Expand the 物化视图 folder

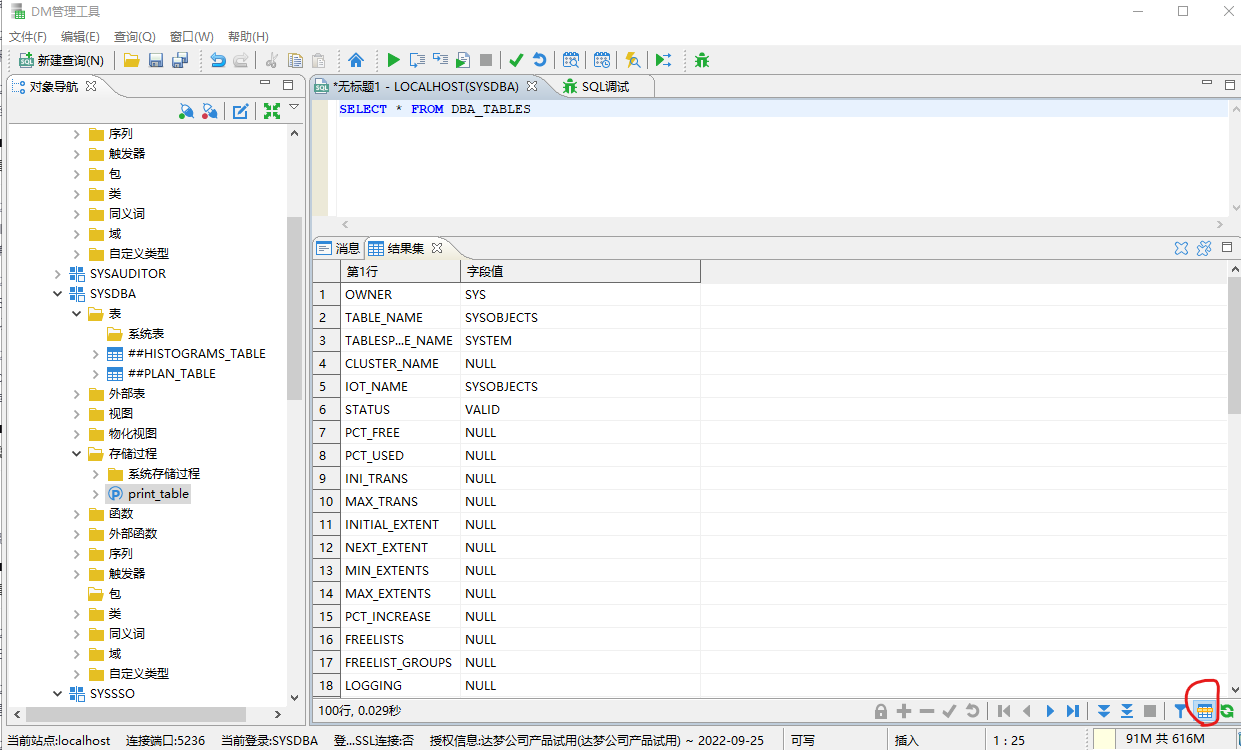77,434
